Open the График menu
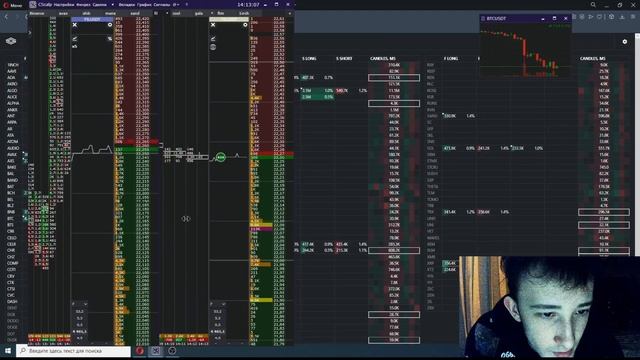 [144, 4]
